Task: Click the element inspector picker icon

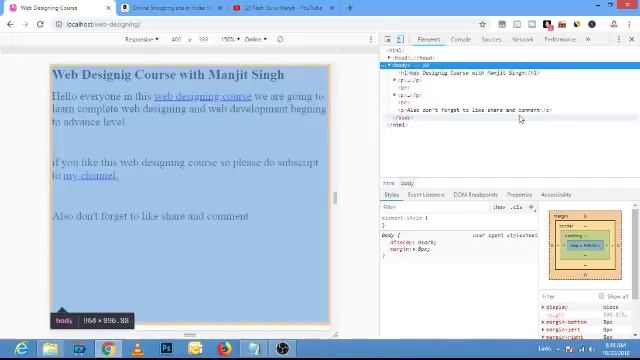Action: pos(387,39)
